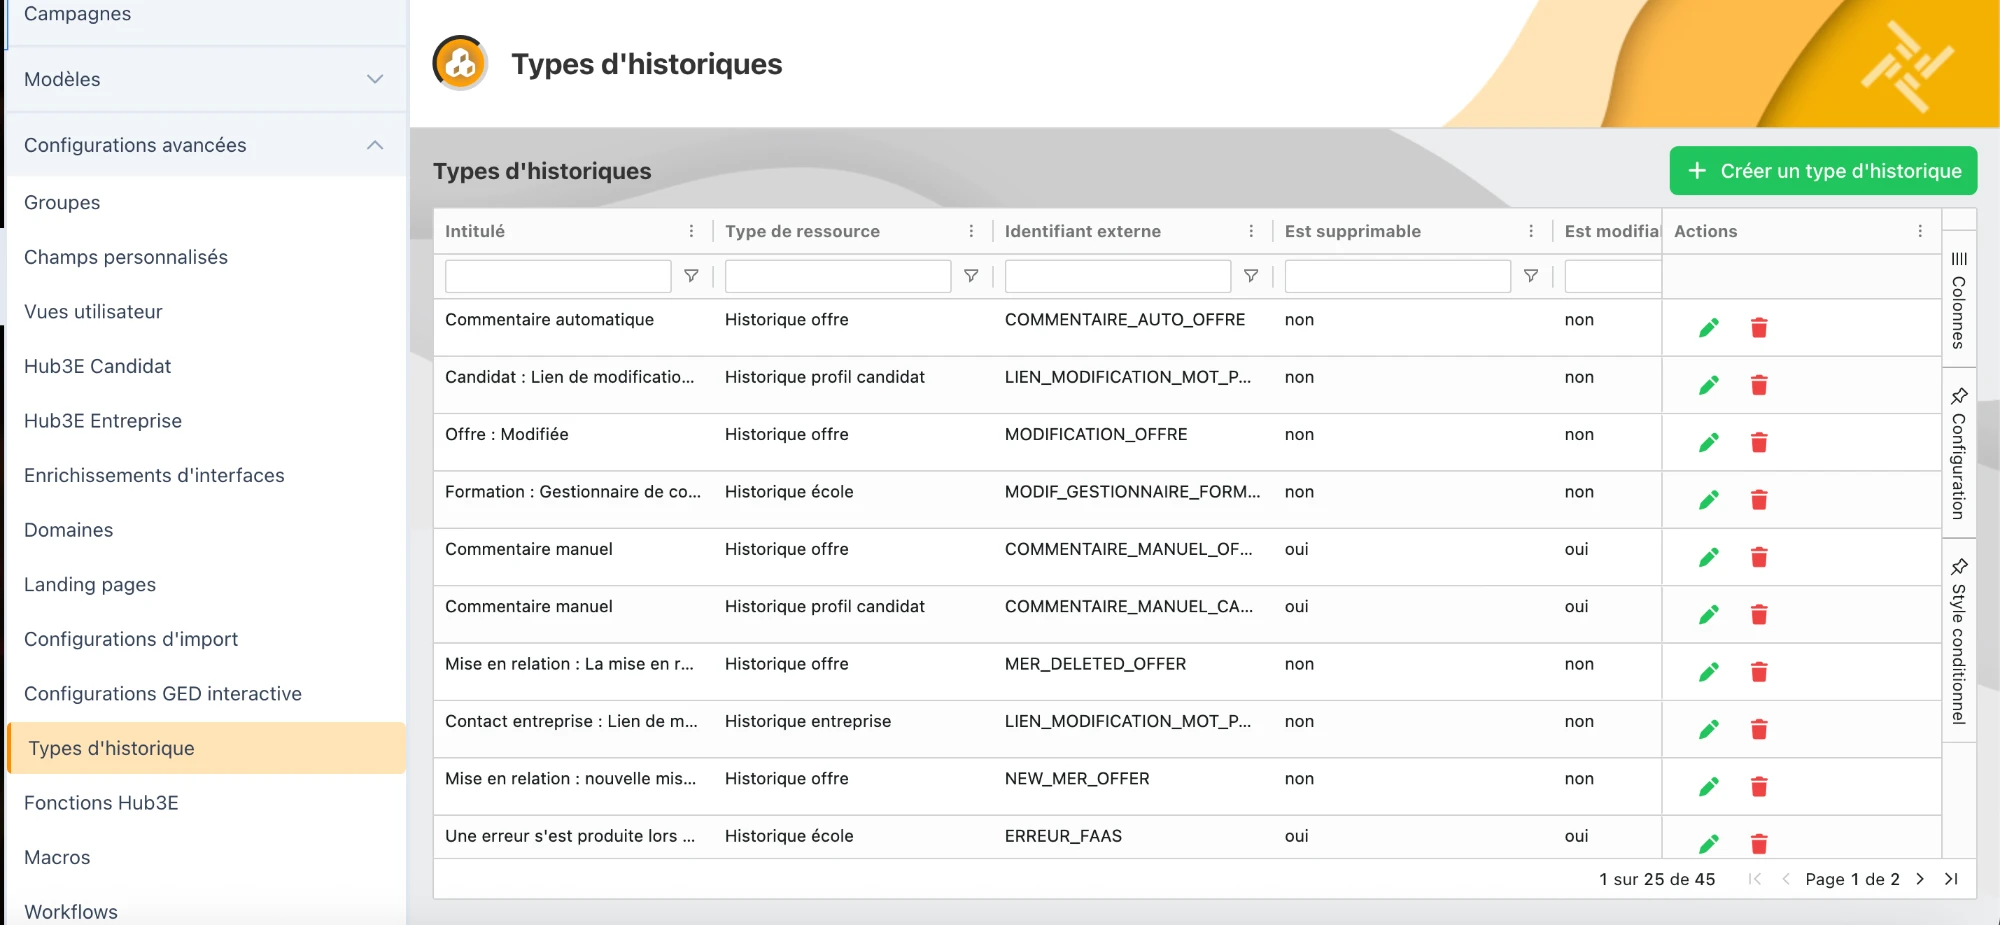Screen dimensions: 2000x925
Task: Open Workflows in sidebar
Action: 71,911
